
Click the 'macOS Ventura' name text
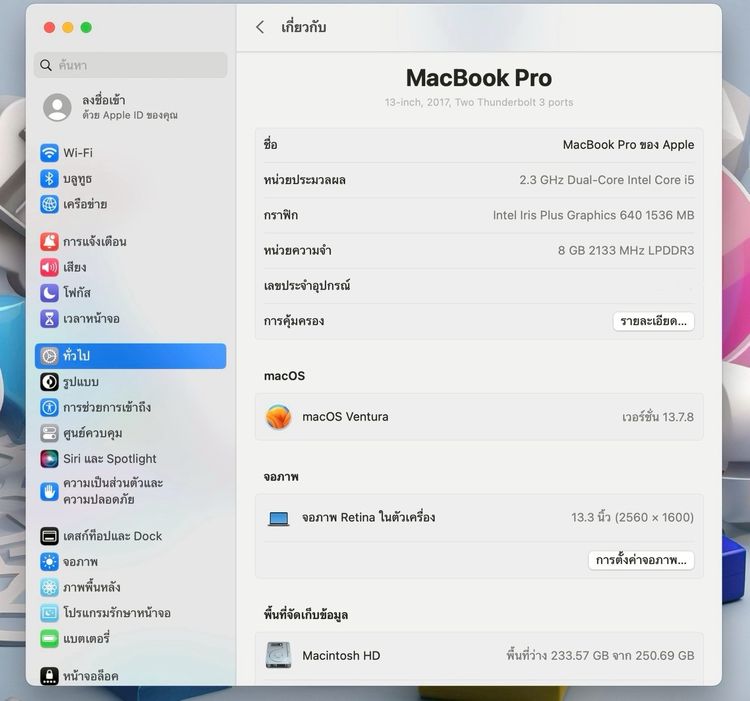(345, 417)
